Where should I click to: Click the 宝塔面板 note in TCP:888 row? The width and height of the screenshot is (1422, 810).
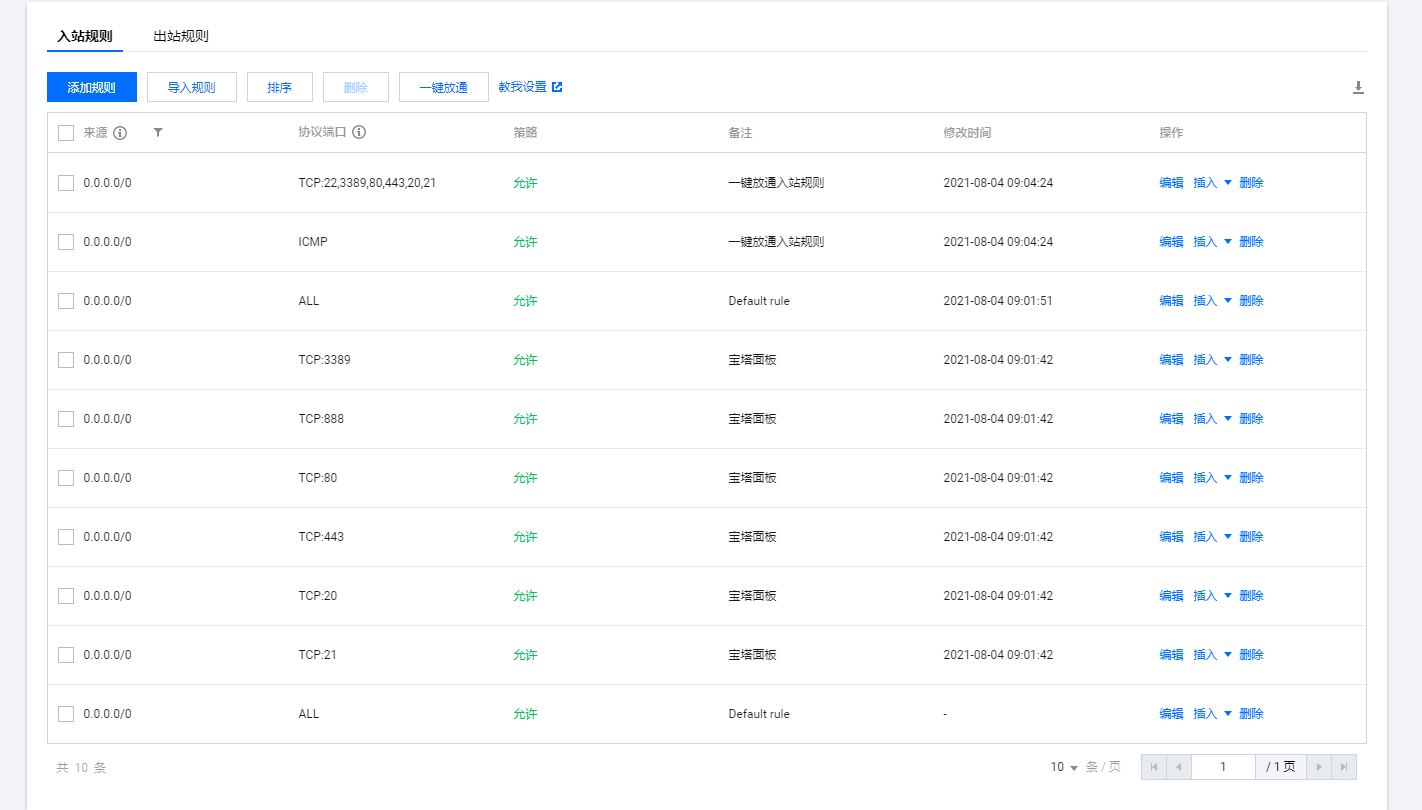click(x=752, y=419)
